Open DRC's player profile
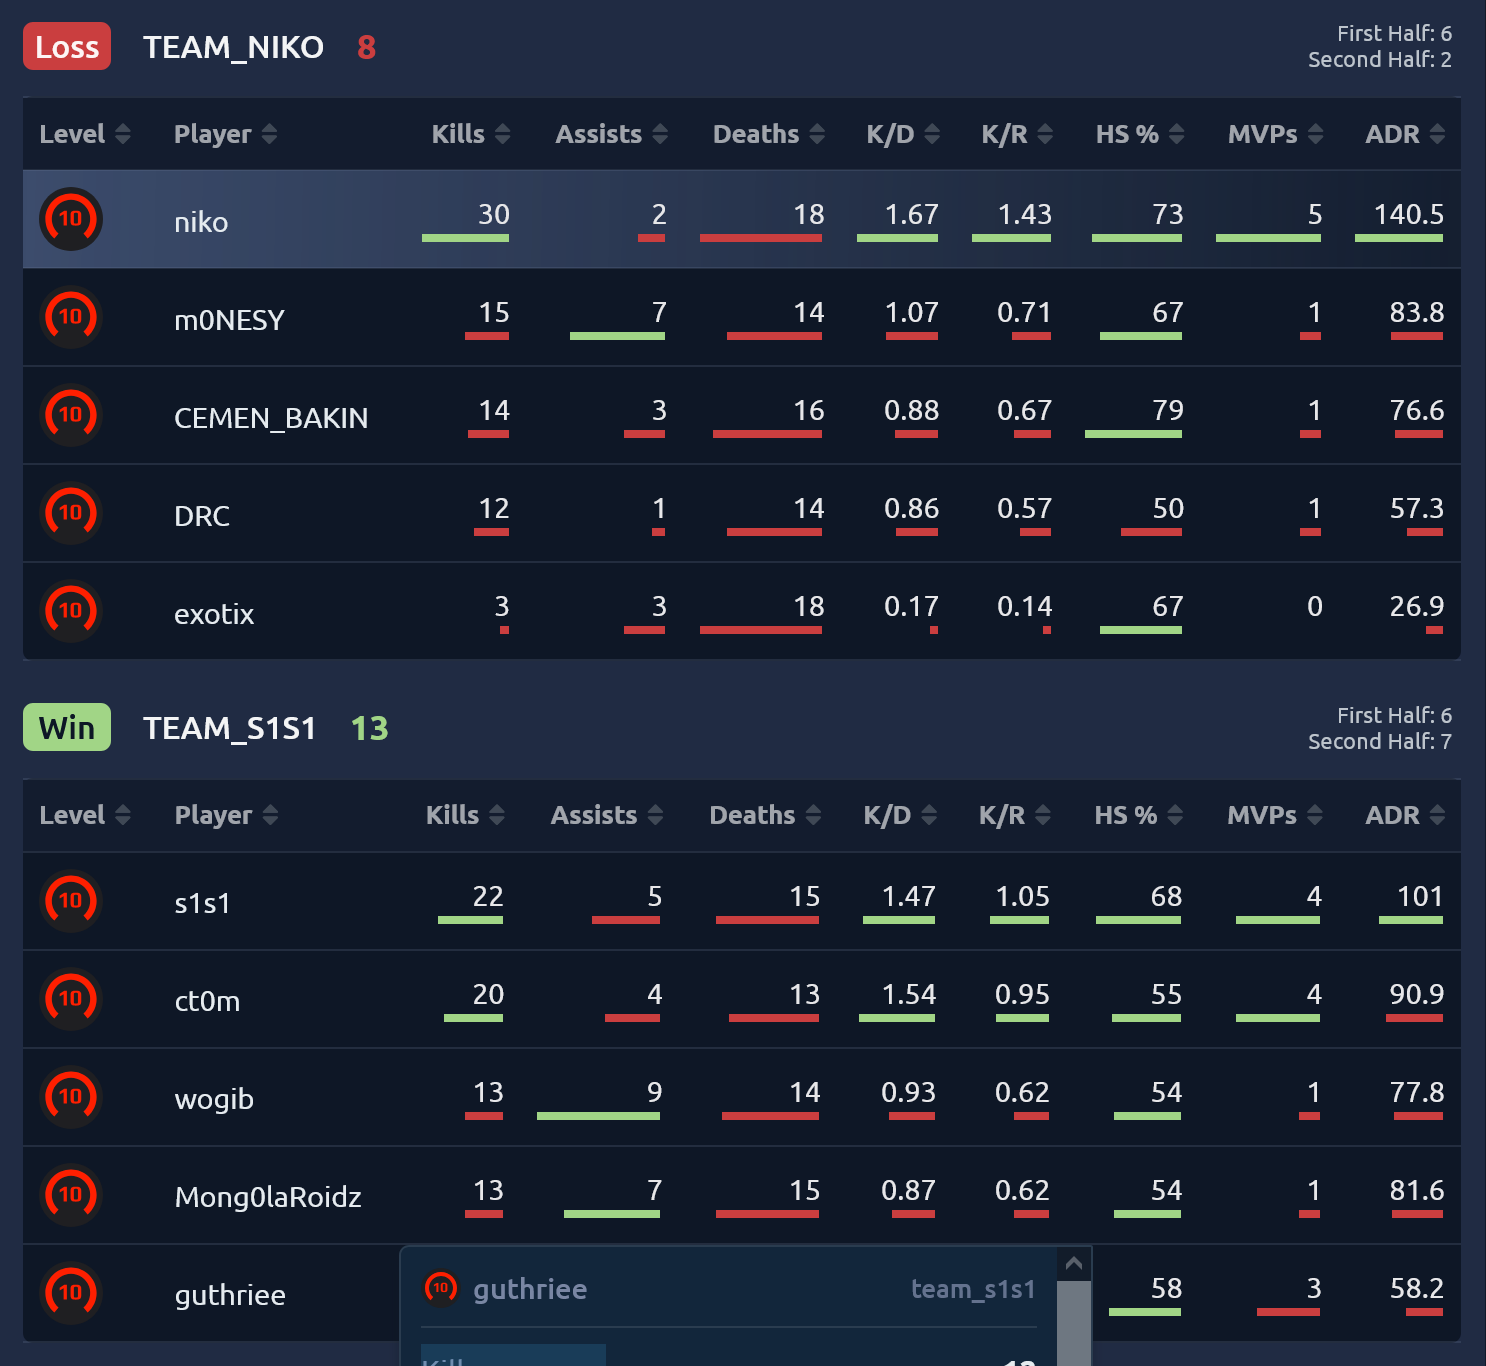The height and width of the screenshot is (1366, 1486). point(202,516)
